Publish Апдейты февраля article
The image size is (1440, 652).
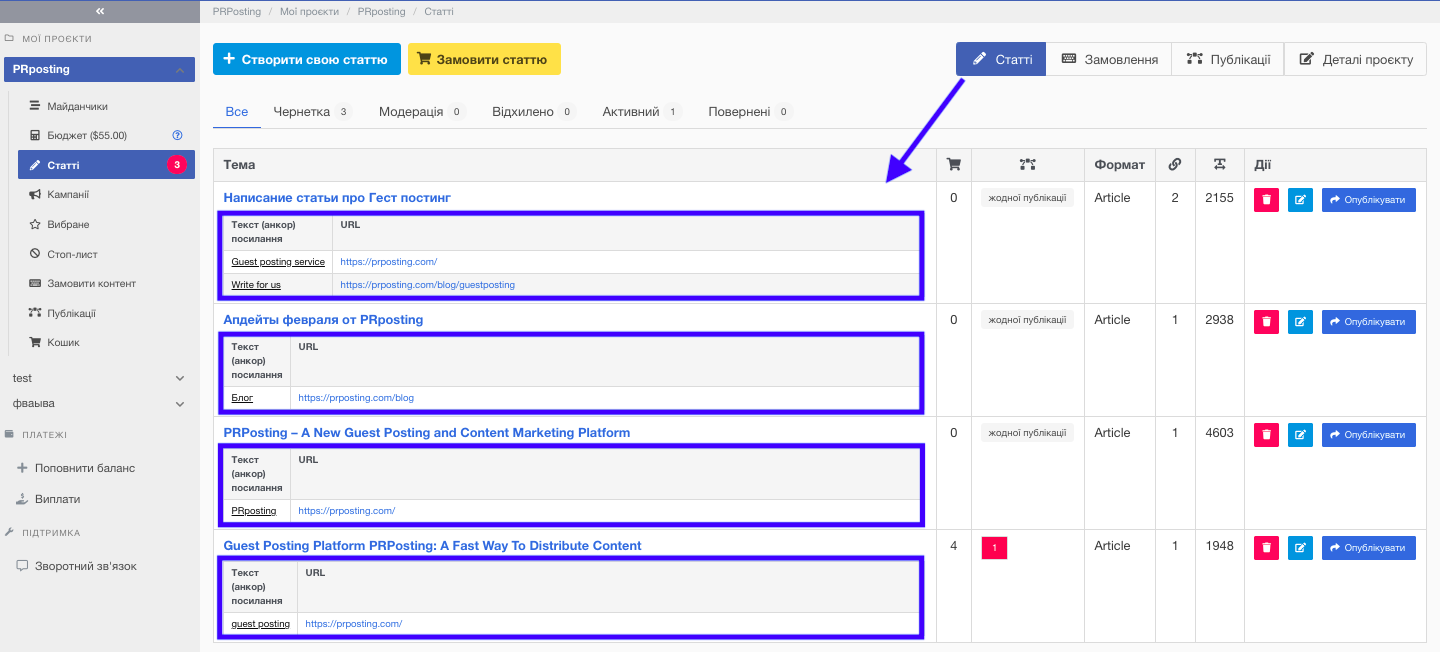(1369, 322)
